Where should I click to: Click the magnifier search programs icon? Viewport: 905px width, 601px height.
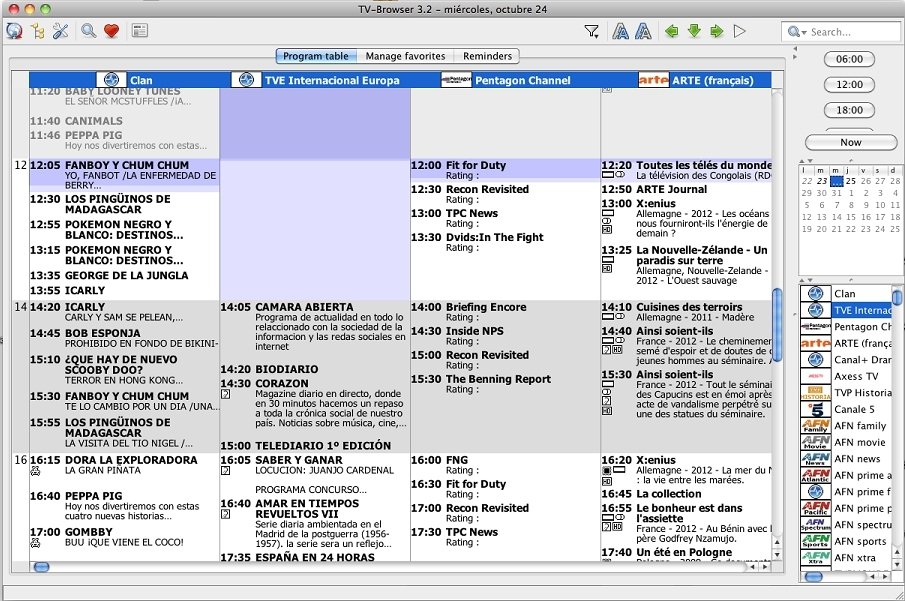pyautogui.click(x=88, y=31)
